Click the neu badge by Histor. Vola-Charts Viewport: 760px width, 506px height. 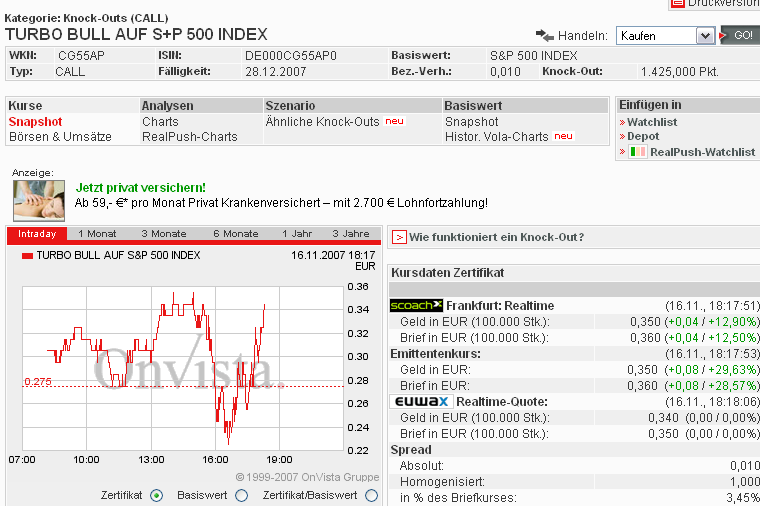tap(563, 136)
